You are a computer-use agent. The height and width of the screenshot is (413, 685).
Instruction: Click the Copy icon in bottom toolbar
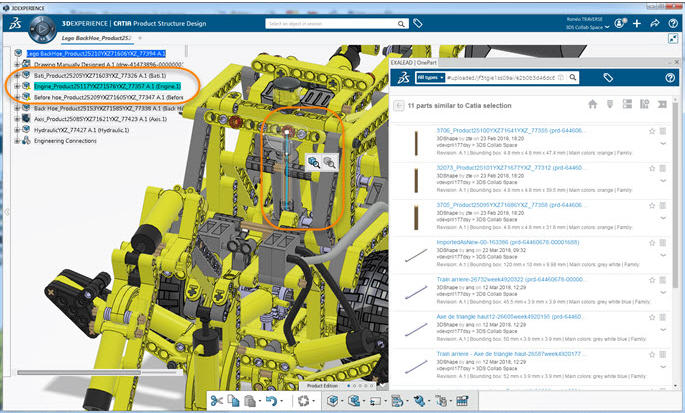234,400
